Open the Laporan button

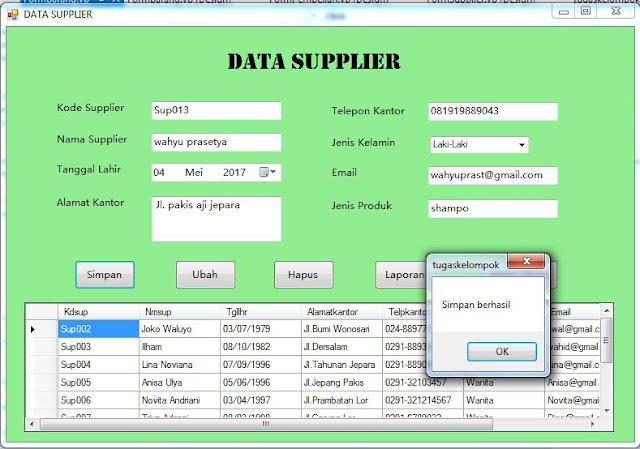[x=400, y=275]
